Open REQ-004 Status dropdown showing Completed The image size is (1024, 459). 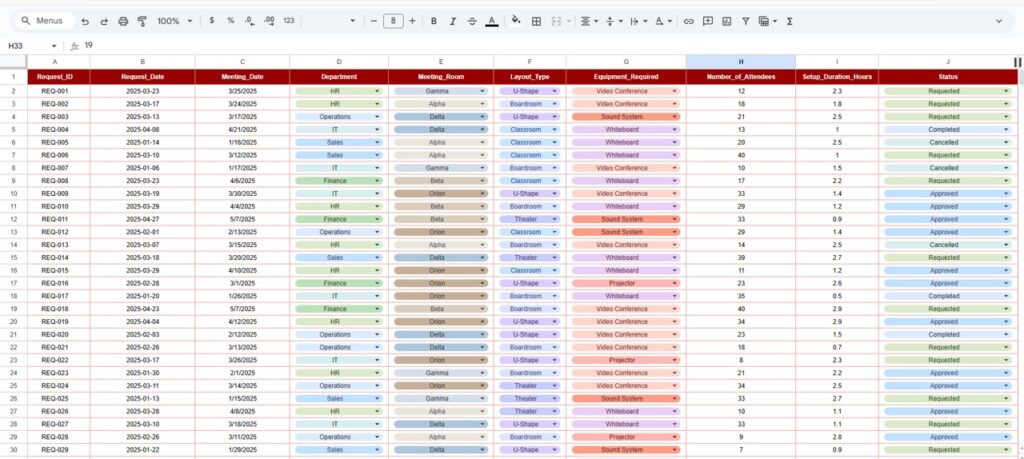point(1006,130)
